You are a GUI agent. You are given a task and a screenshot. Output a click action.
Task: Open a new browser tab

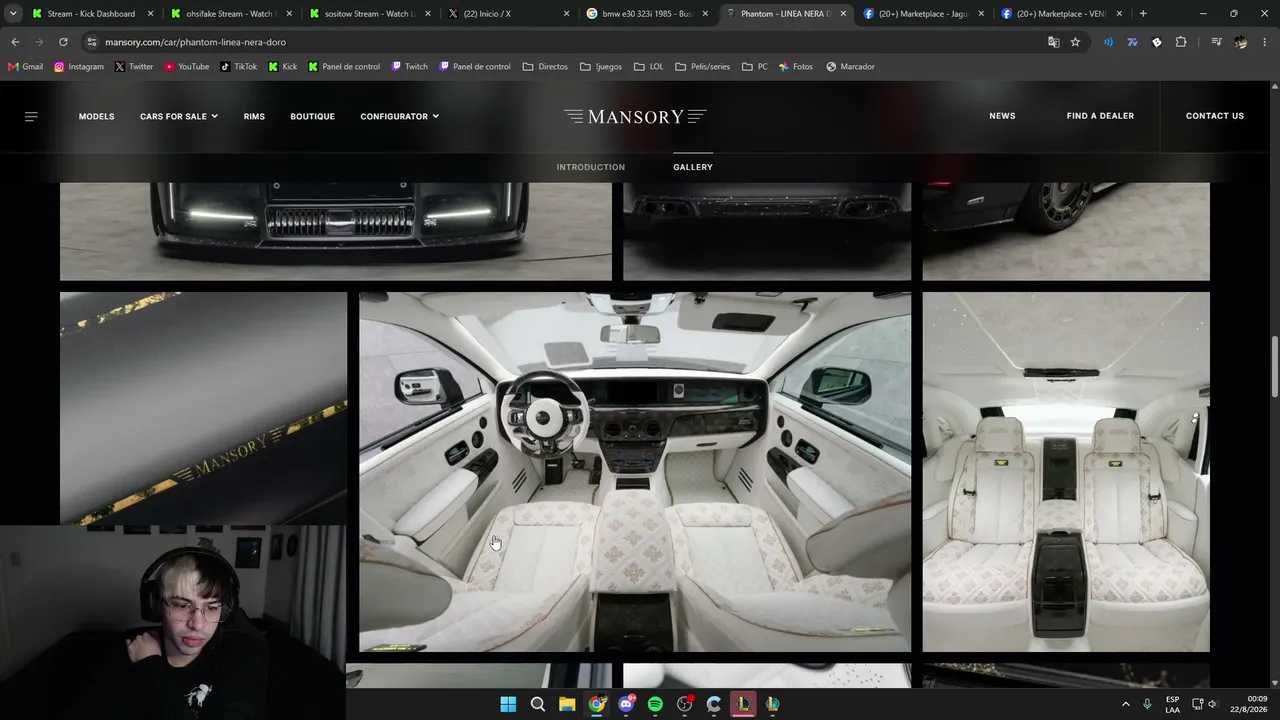(1143, 14)
